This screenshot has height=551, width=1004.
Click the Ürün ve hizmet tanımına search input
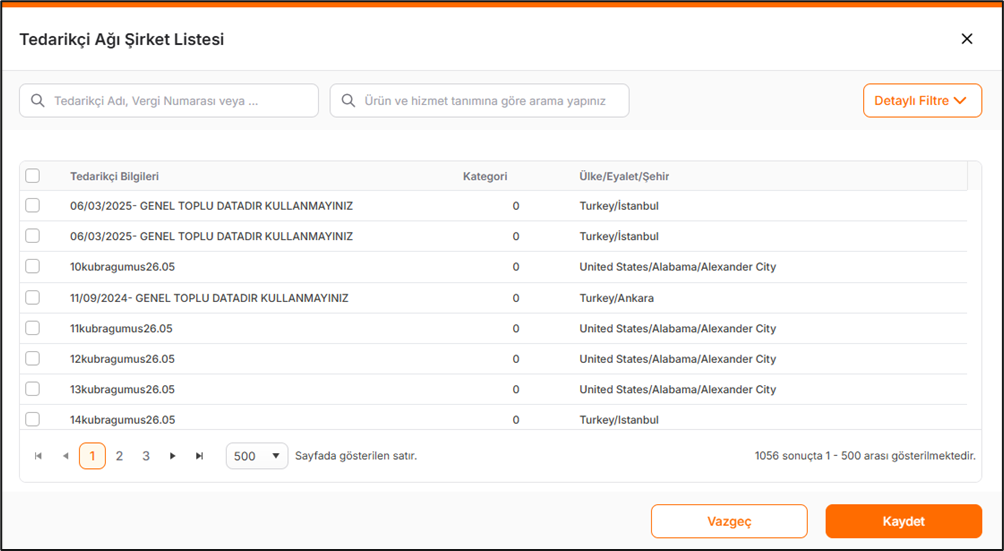click(x=490, y=101)
